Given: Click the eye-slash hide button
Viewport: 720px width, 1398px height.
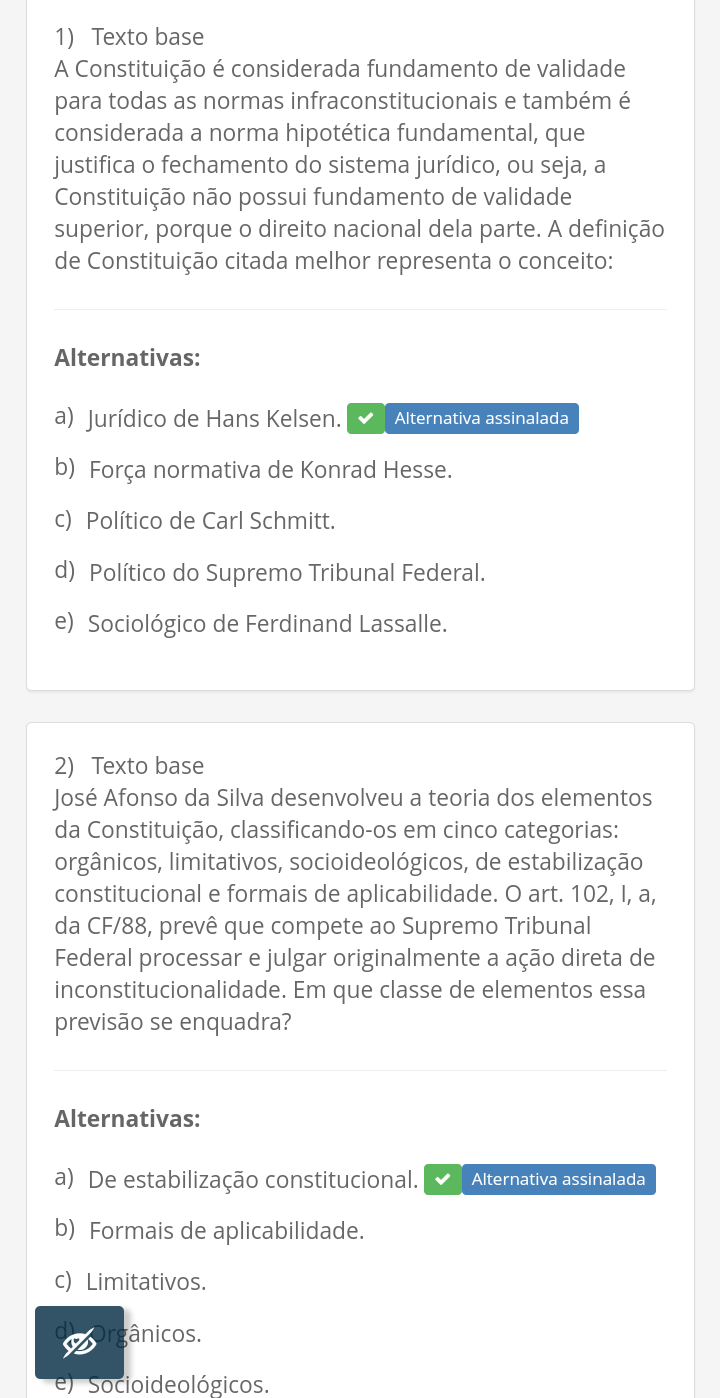Looking at the screenshot, I should pyautogui.click(x=79, y=1342).
